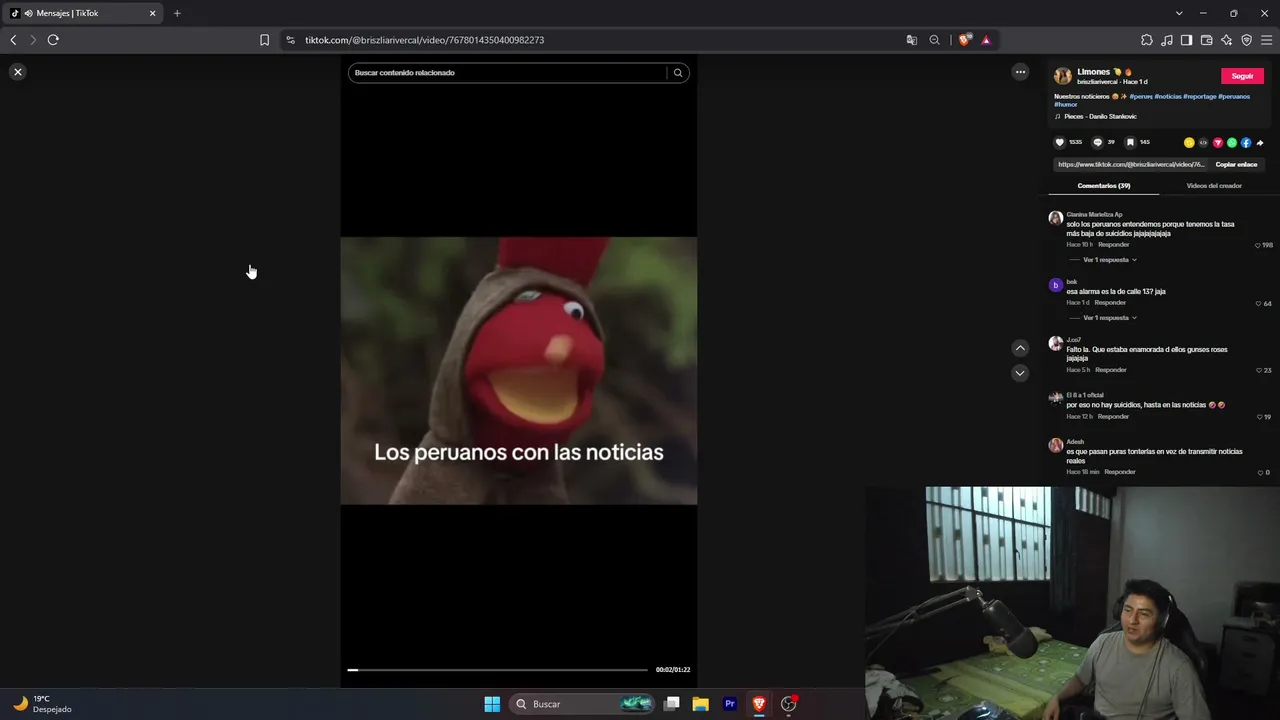This screenshot has height=720, width=1280.
Task: Reply to the 'Falto la' comment
Action: pos(1111,370)
